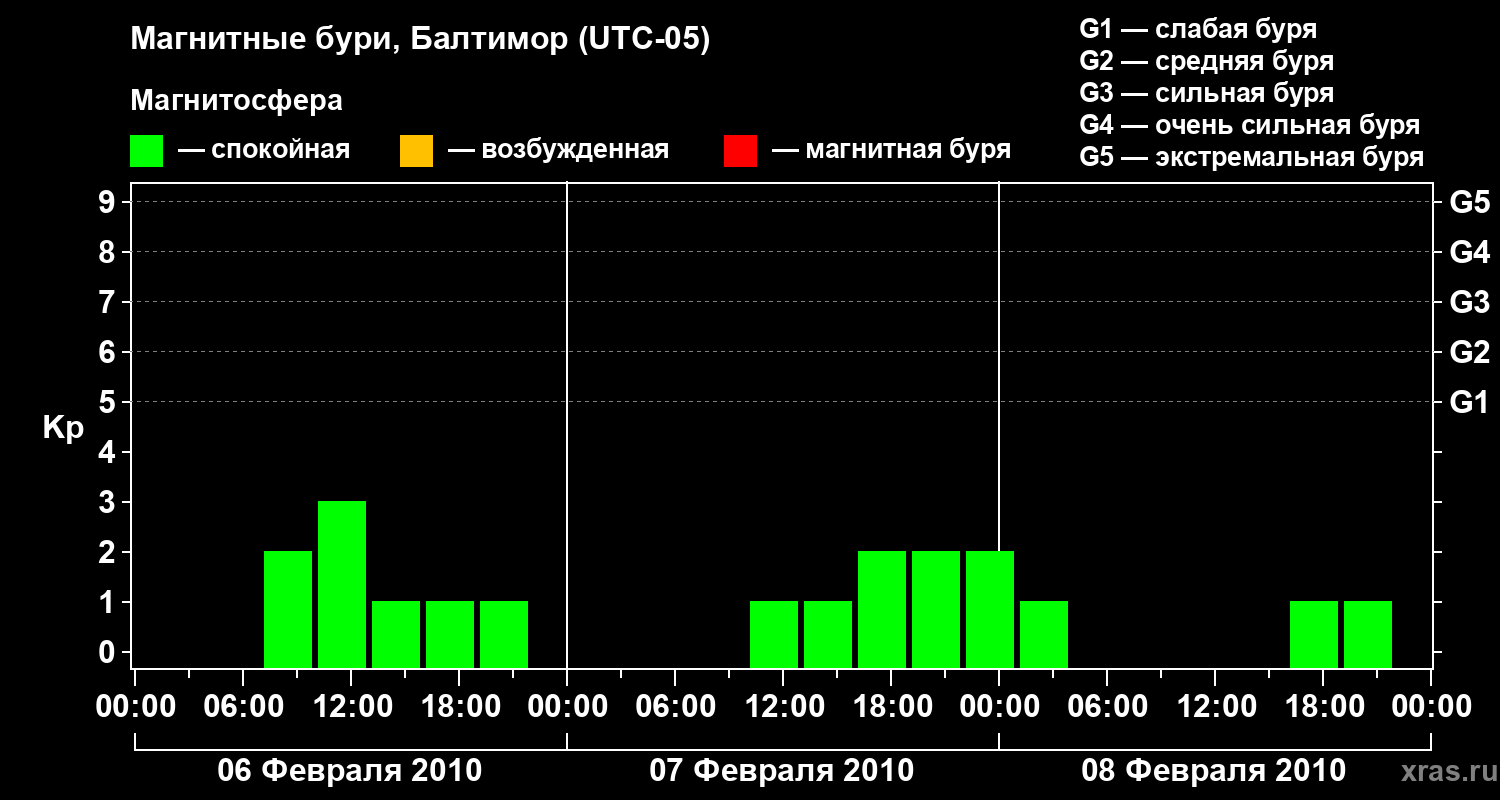This screenshot has height=800, width=1500.
Task: Click the 'G1' label on the right axis
Action: [x=1470, y=402]
